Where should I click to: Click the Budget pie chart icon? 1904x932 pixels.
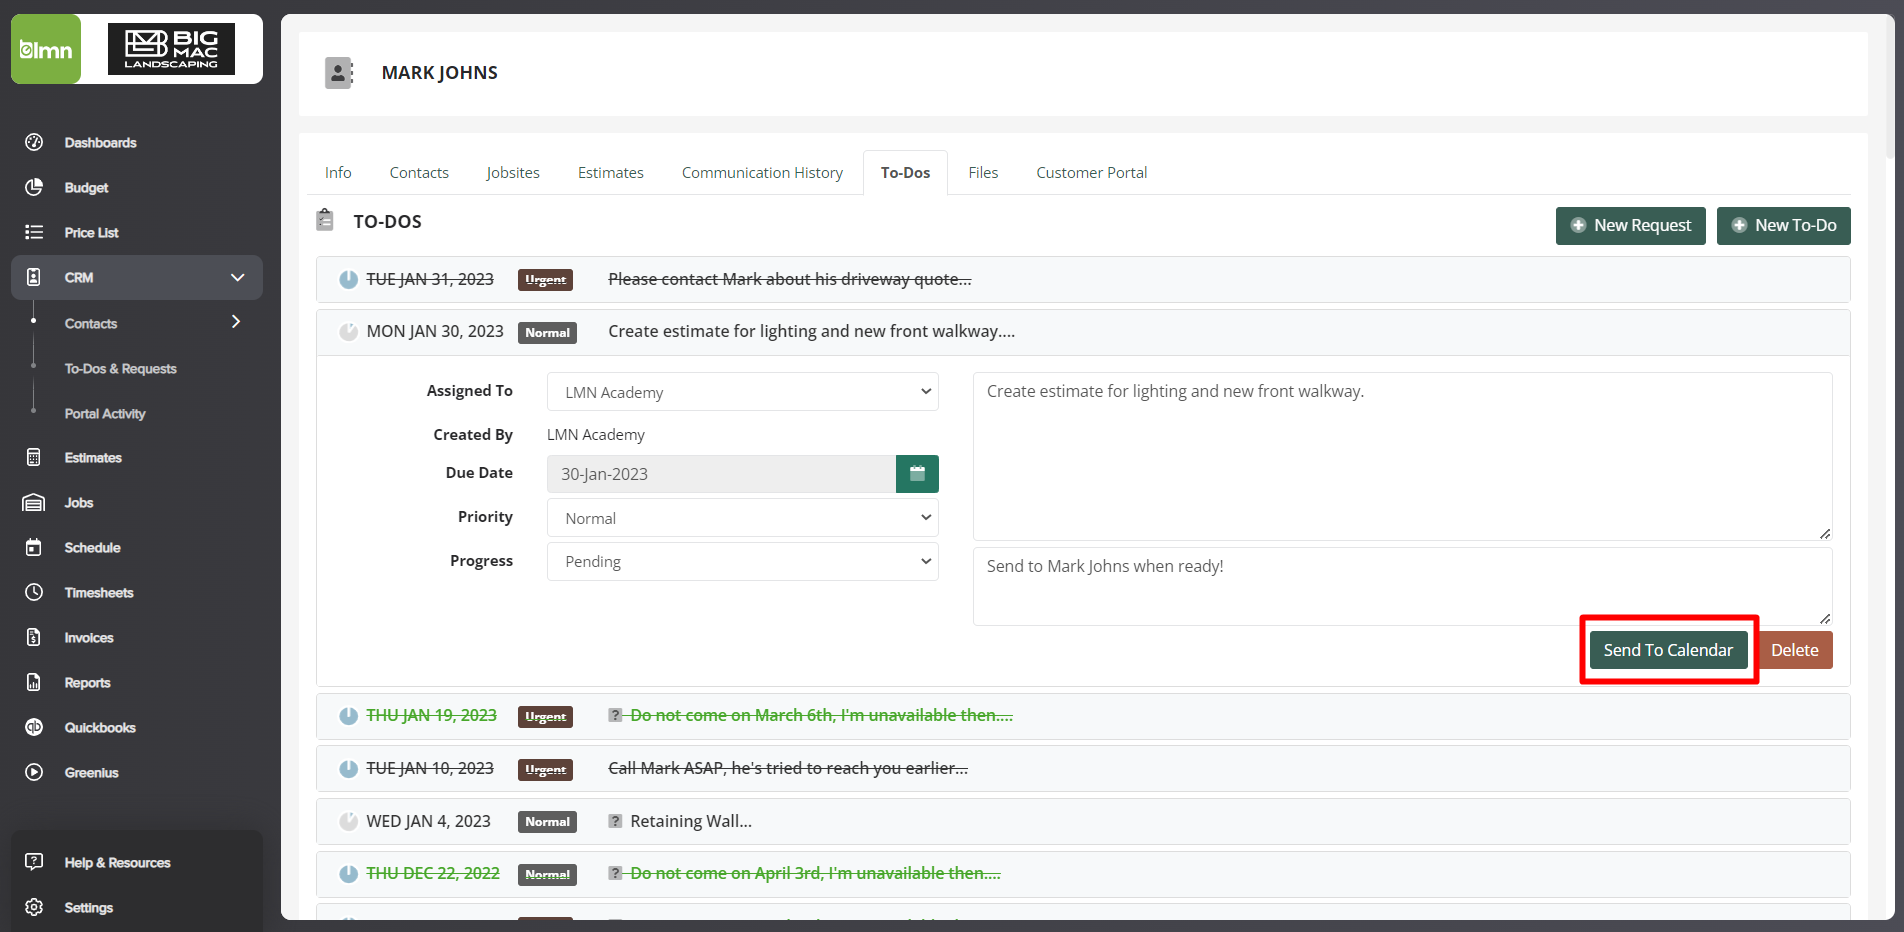34,187
